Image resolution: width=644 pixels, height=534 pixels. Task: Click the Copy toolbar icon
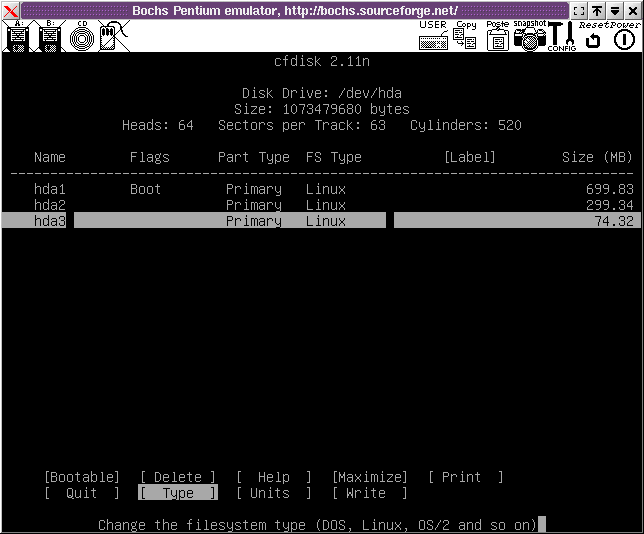[465, 36]
